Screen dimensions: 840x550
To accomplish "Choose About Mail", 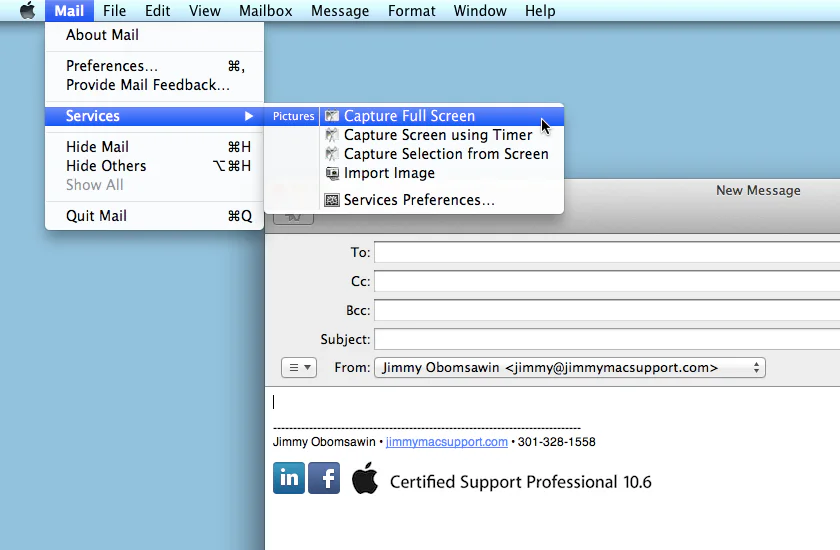I will (154, 35).
